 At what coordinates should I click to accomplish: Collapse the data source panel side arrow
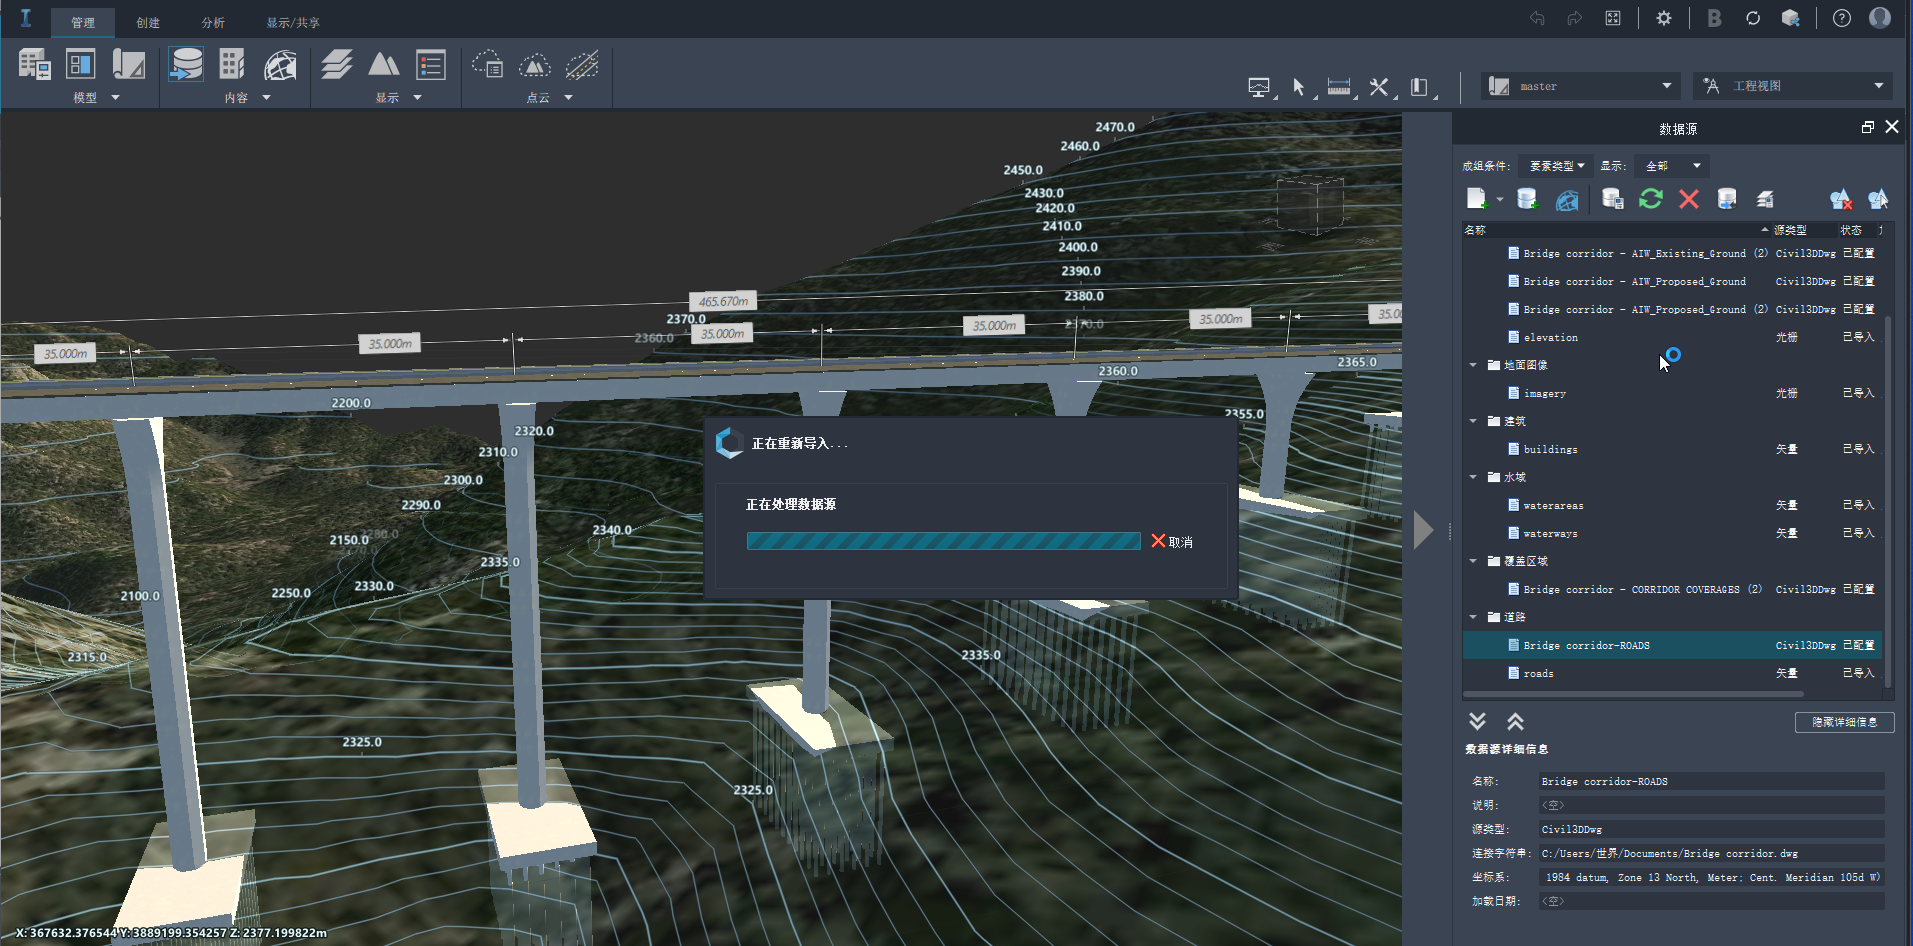(1424, 530)
